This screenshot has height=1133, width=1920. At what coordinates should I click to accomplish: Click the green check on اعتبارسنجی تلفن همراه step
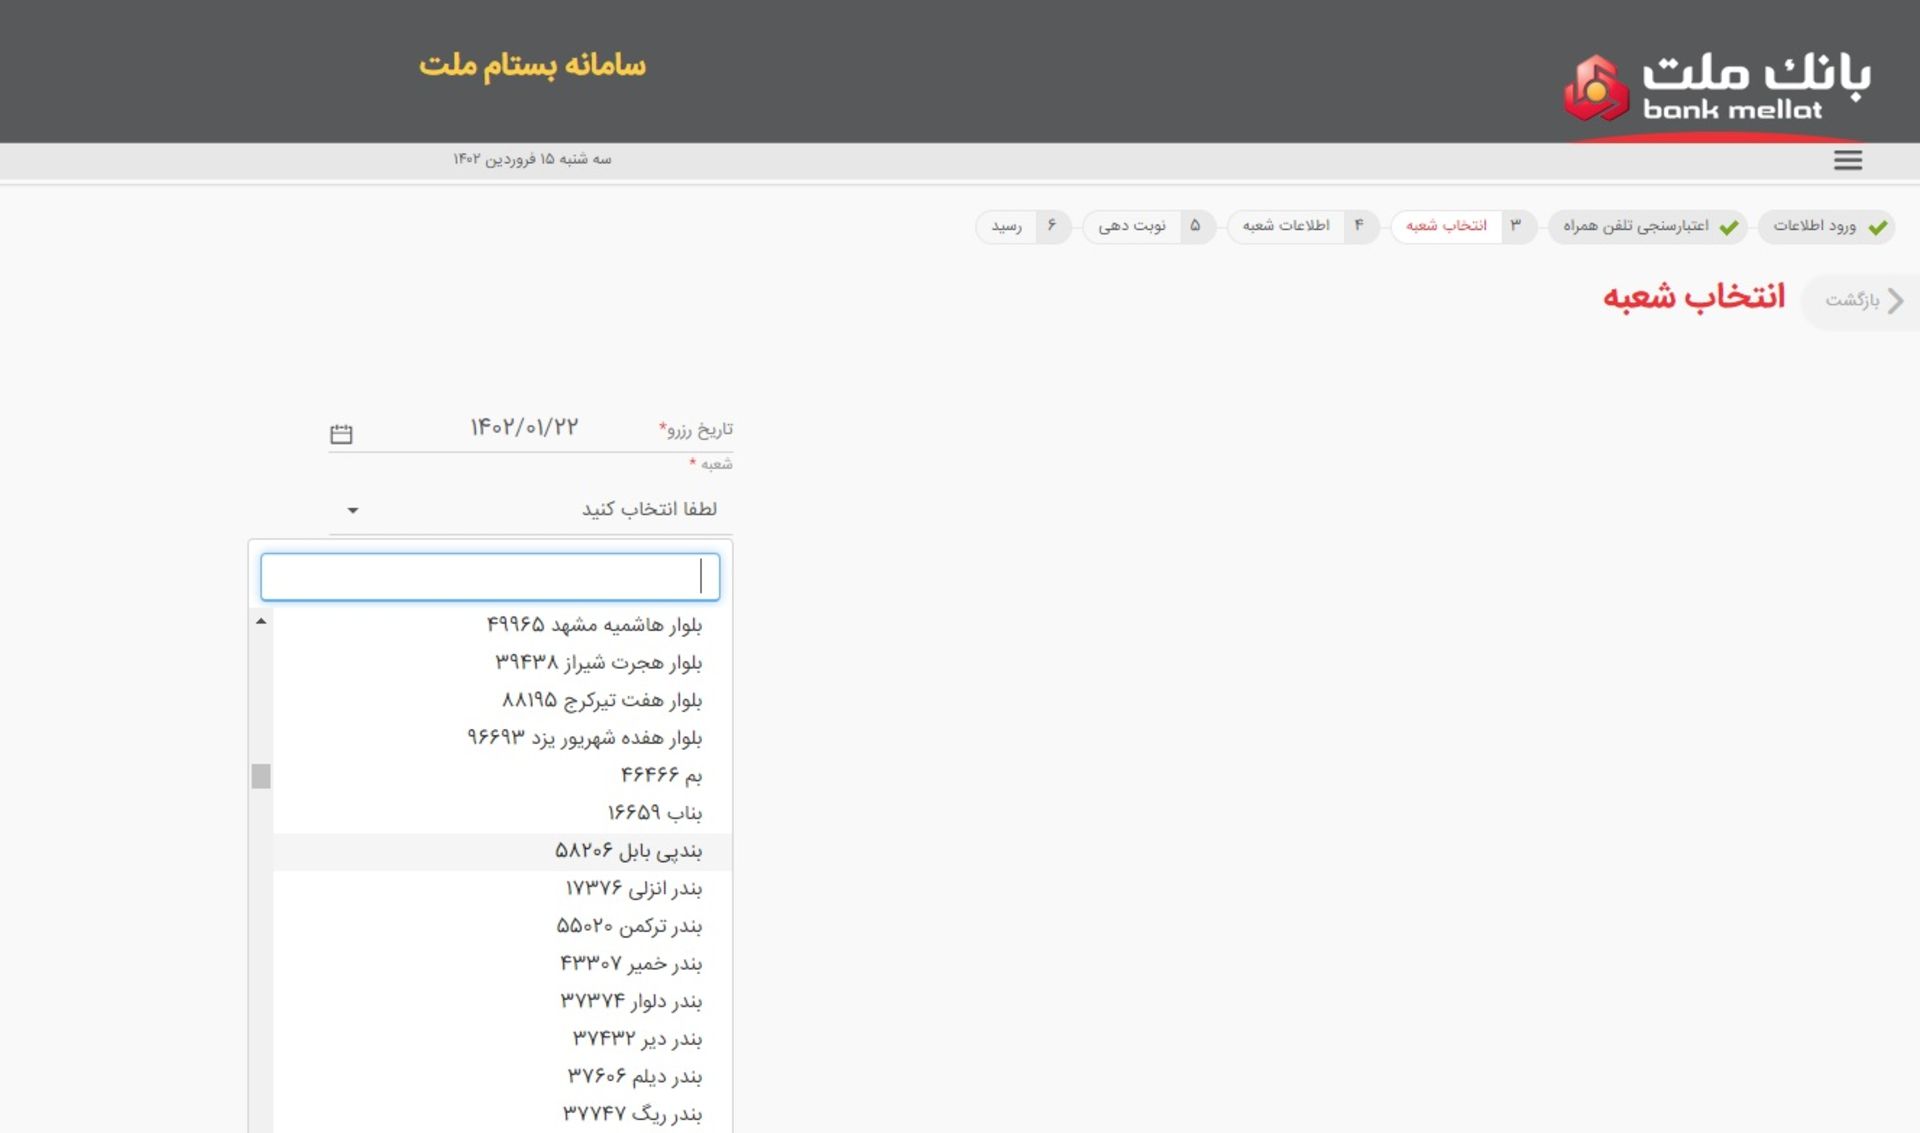click(x=1728, y=227)
